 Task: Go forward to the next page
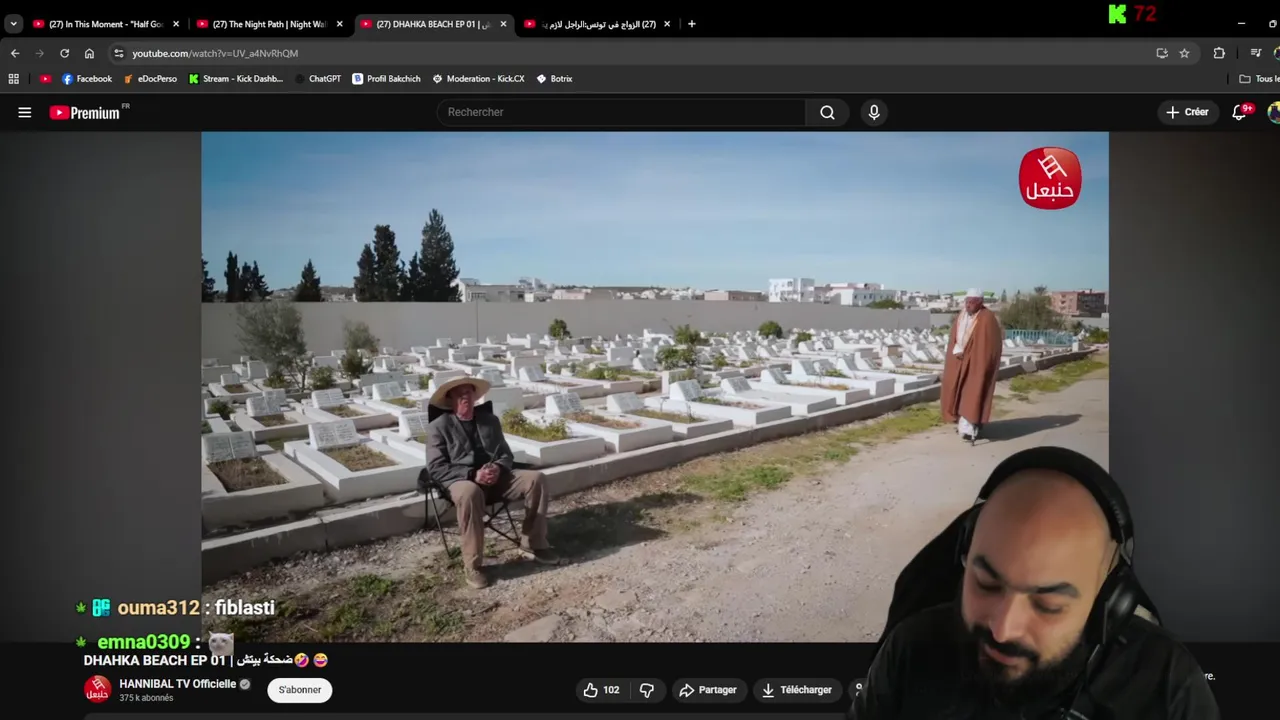(40, 53)
